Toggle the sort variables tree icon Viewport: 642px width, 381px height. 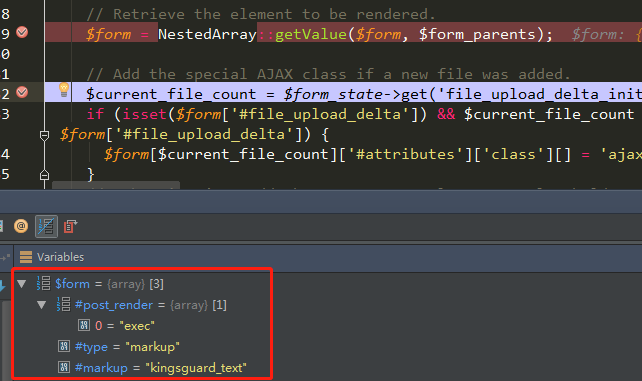46,226
